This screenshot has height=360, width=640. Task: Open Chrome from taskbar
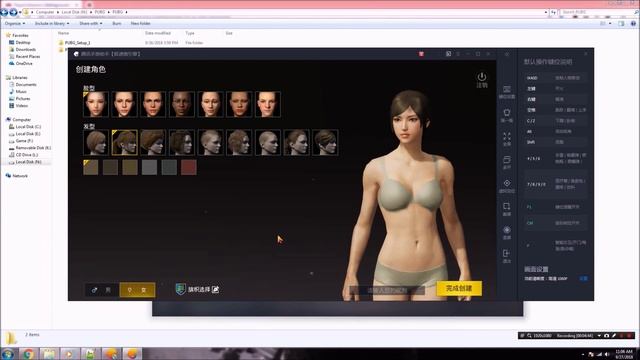click(x=29, y=353)
